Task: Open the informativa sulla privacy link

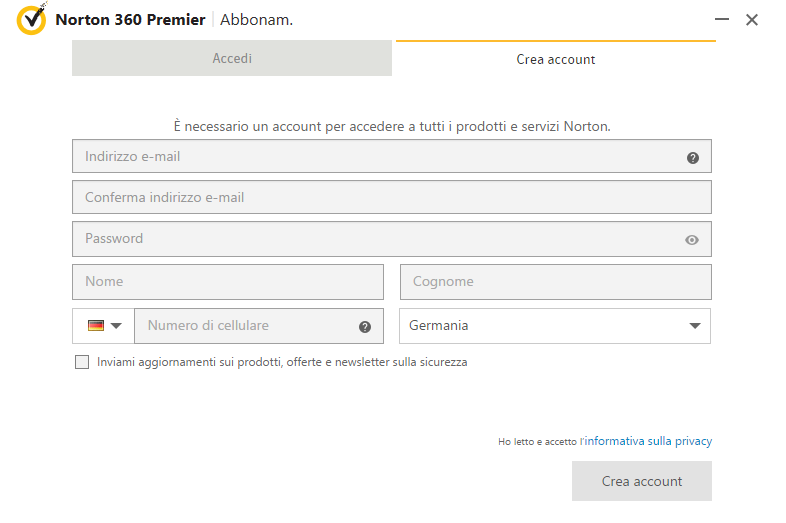Action: pyautogui.click(x=648, y=441)
